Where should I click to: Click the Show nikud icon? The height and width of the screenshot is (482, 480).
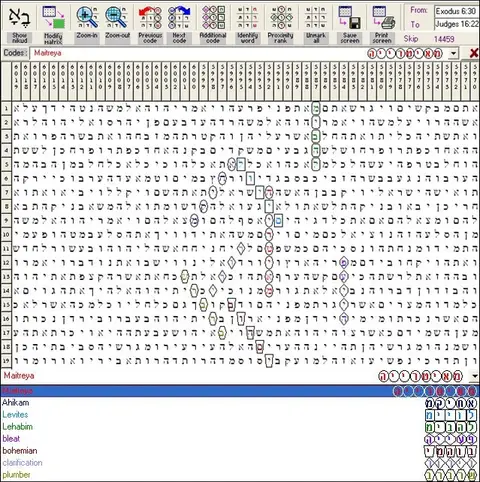(19, 17)
